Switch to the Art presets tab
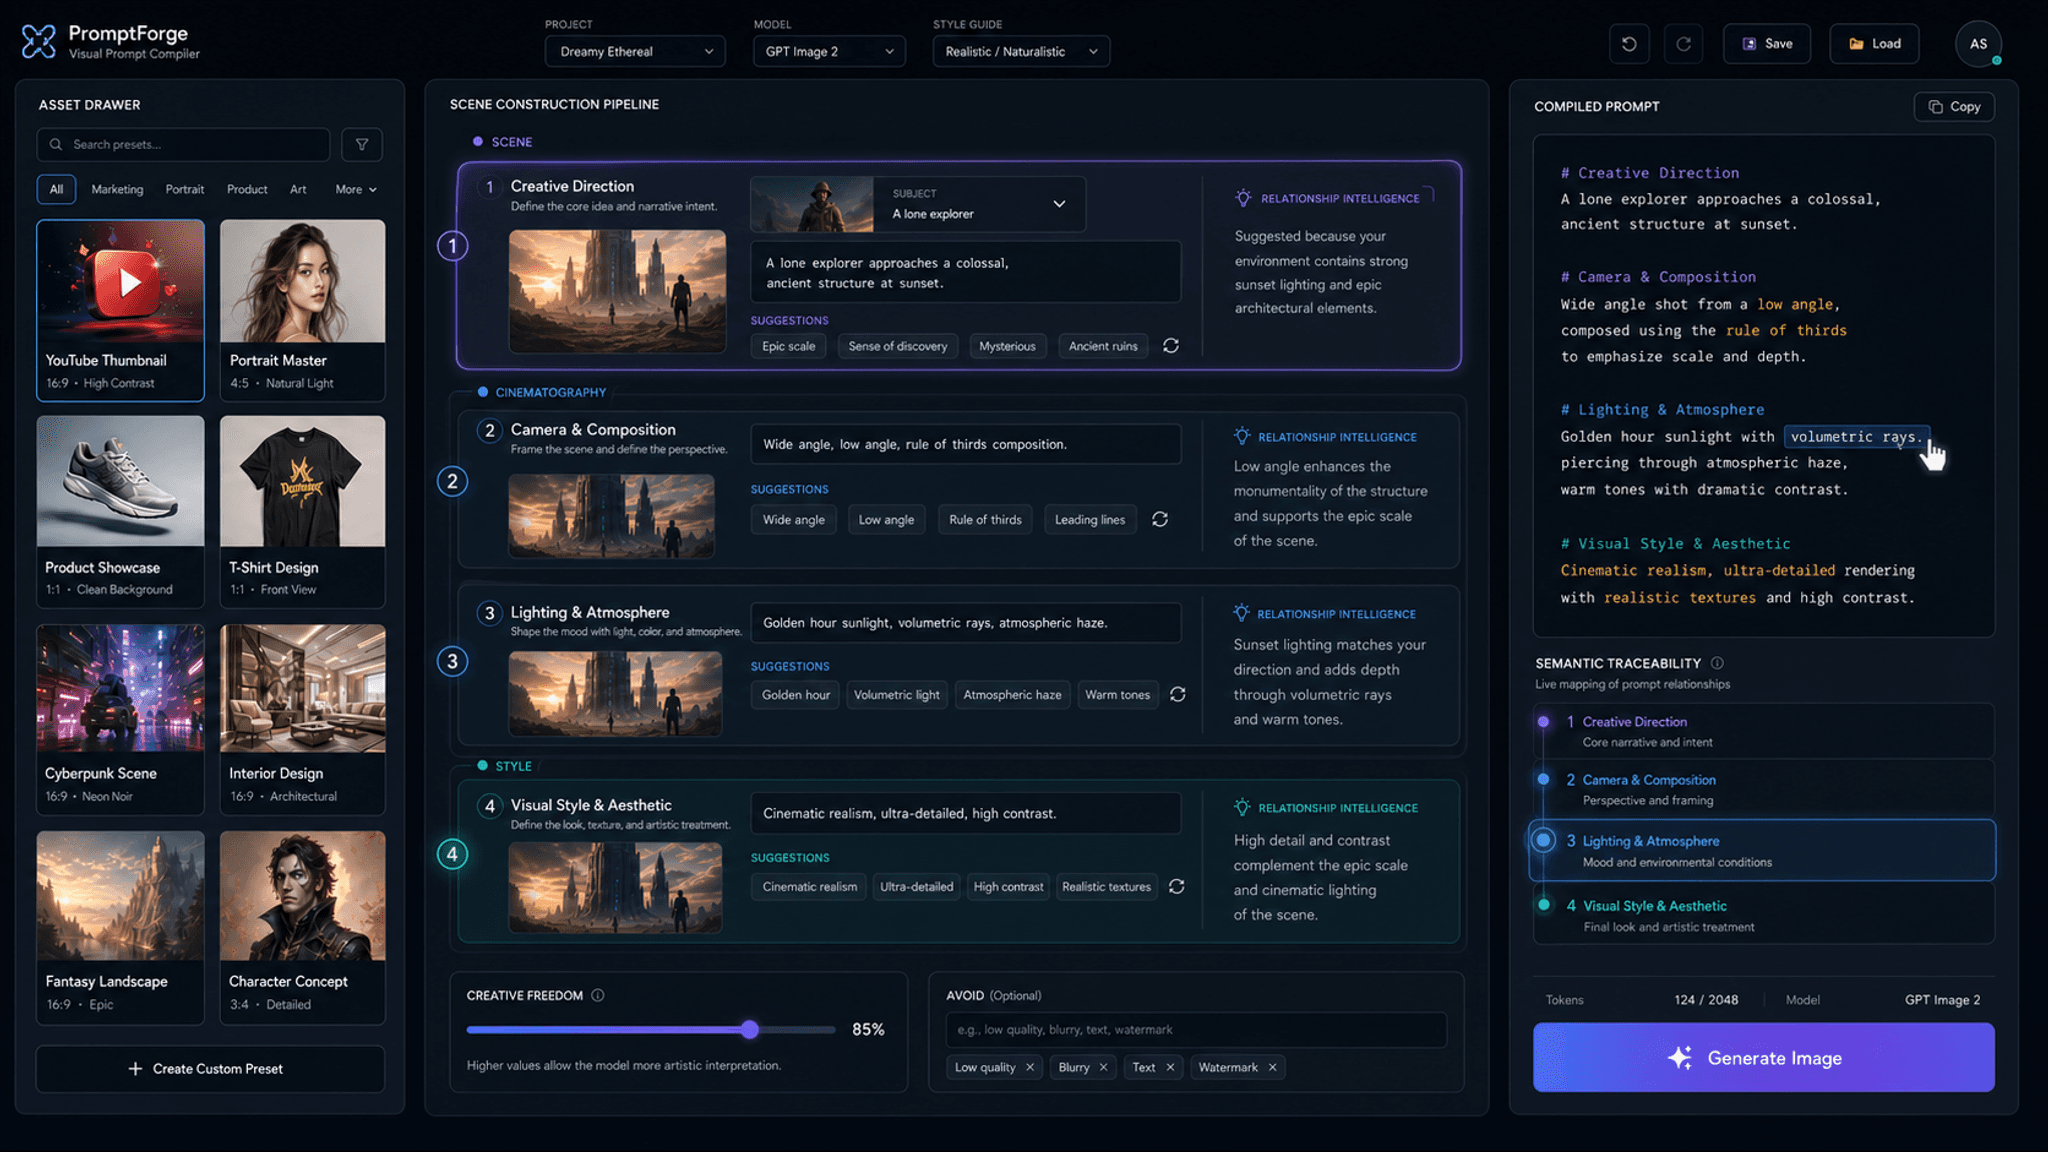2048x1152 pixels. 298,189
